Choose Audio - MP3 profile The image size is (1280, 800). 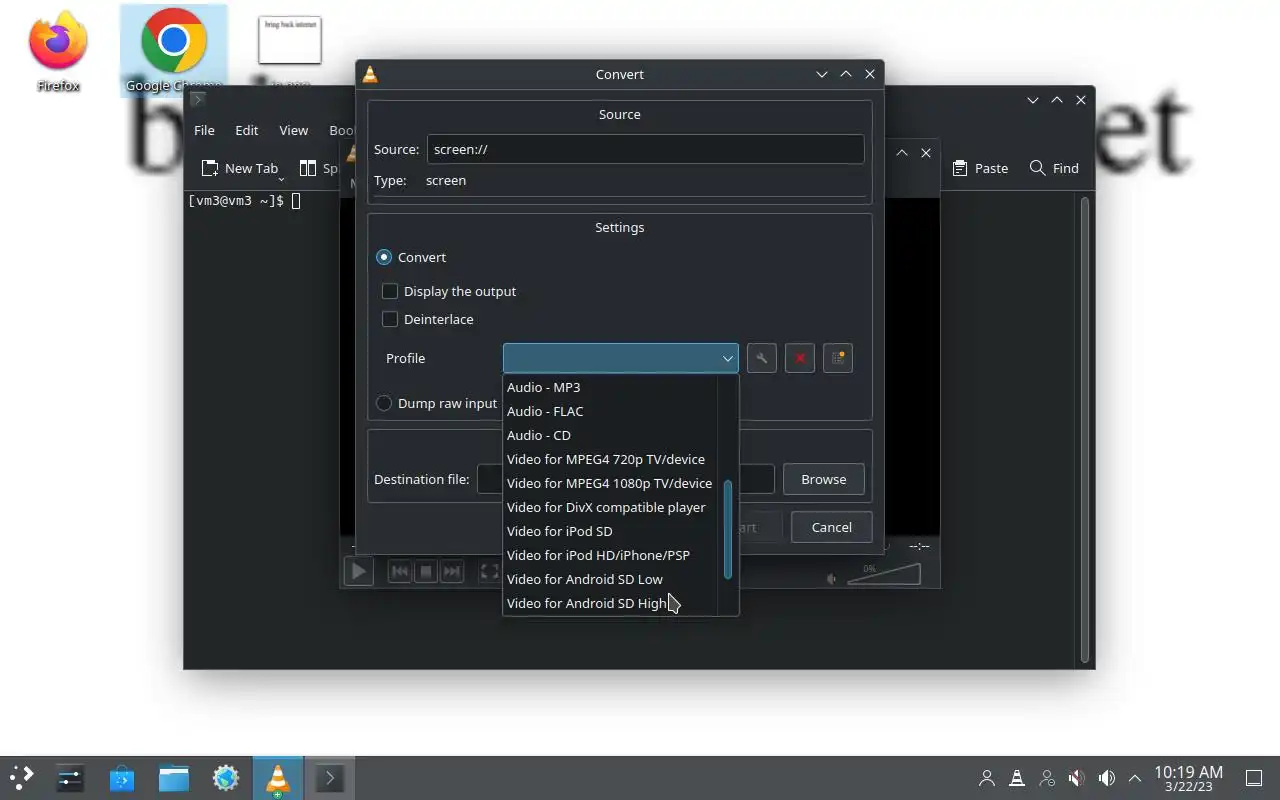pos(611,387)
